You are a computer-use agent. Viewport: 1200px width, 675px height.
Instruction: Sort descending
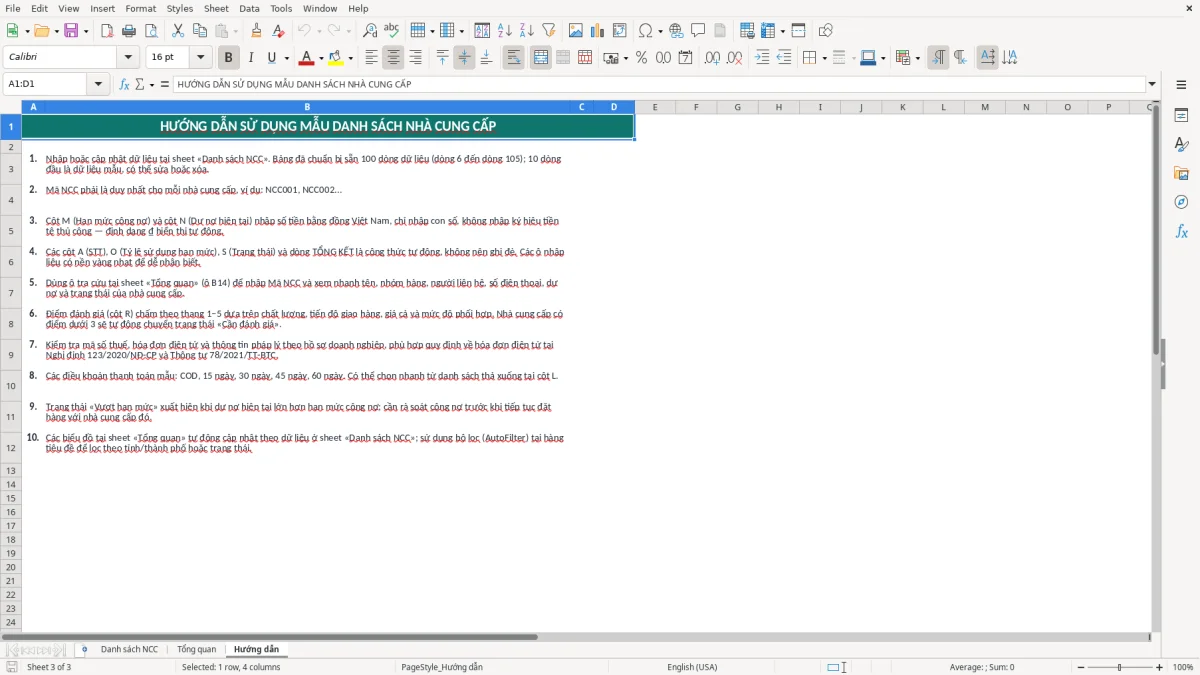coord(526,31)
